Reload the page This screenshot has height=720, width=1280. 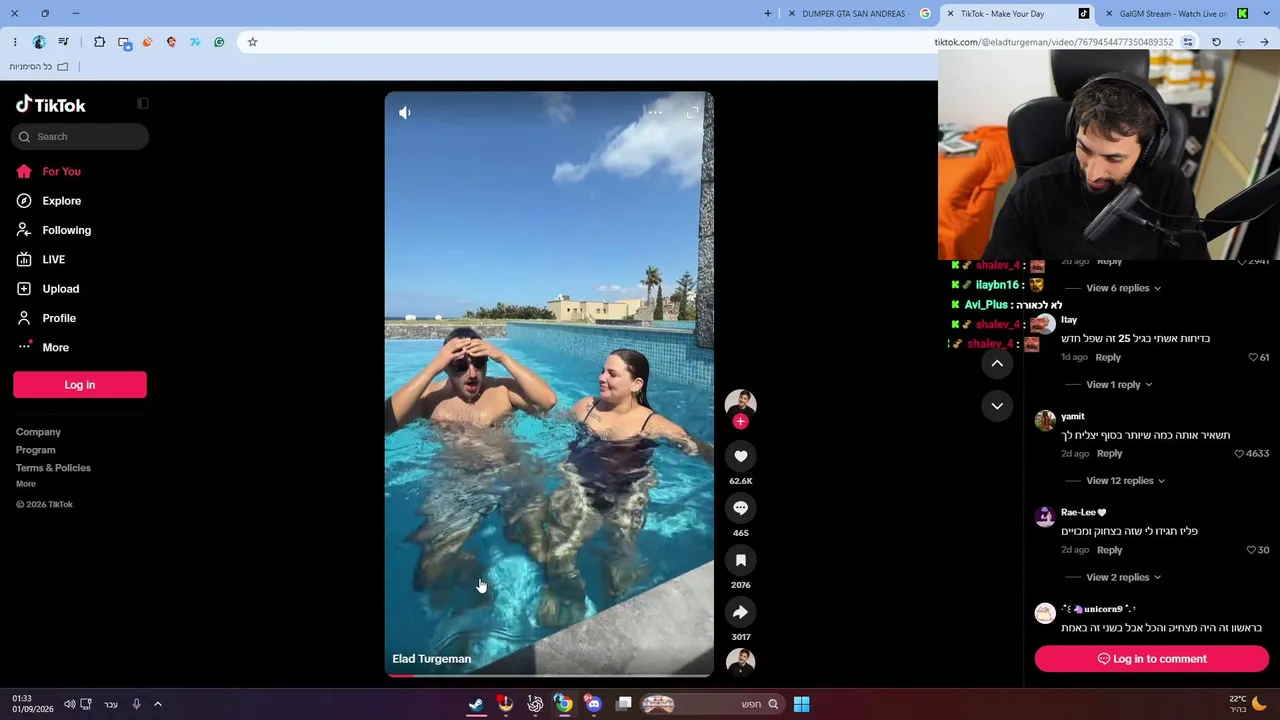pyautogui.click(x=1216, y=42)
